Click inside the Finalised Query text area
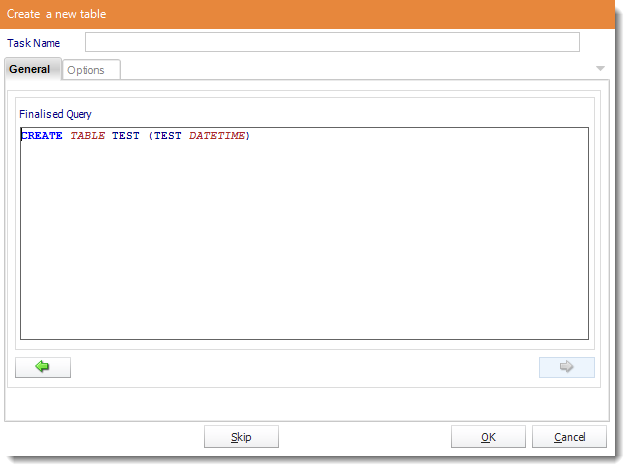The width and height of the screenshot is (630, 471). [305, 233]
